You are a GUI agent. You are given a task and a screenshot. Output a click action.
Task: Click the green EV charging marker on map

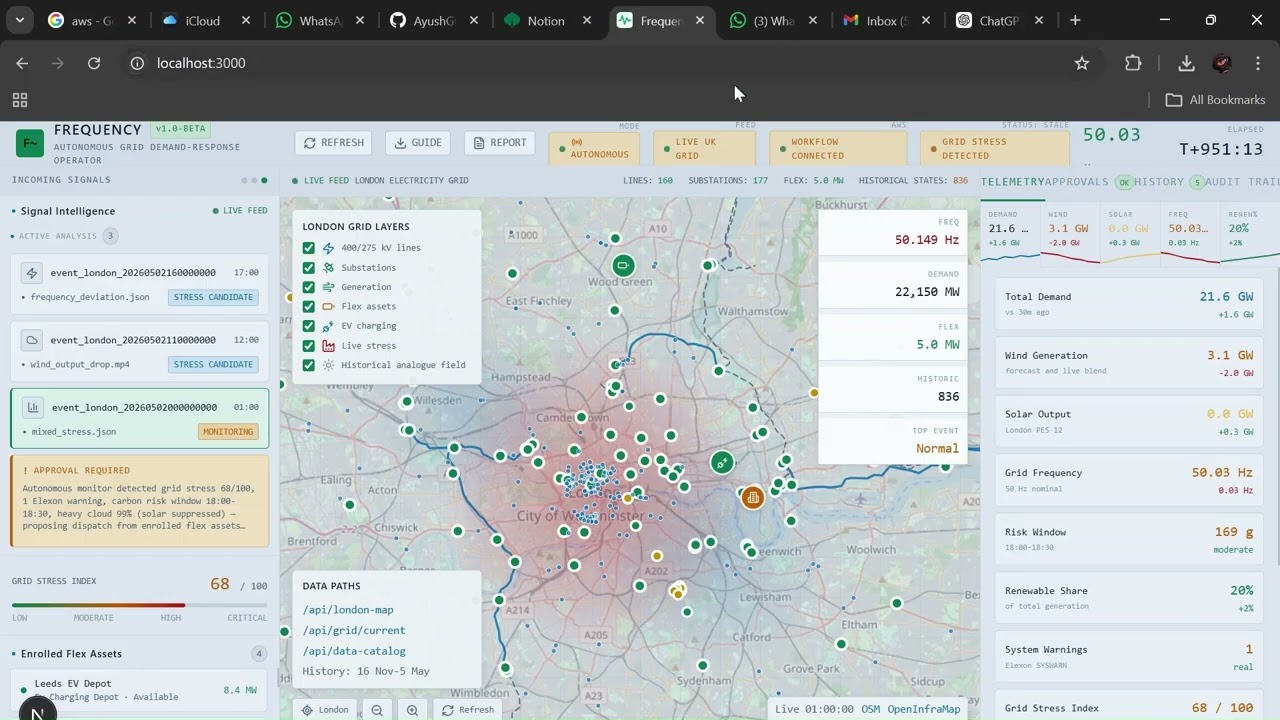[x=722, y=462]
